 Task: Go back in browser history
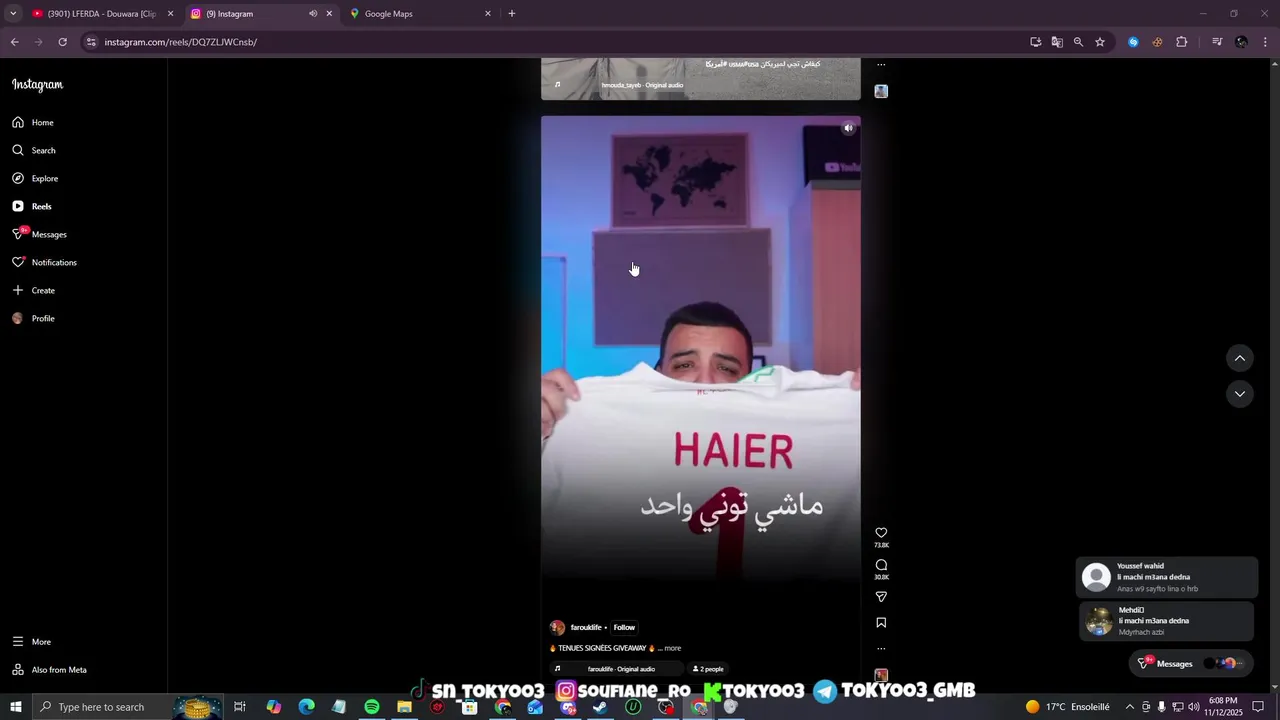click(x=14, y=42)
